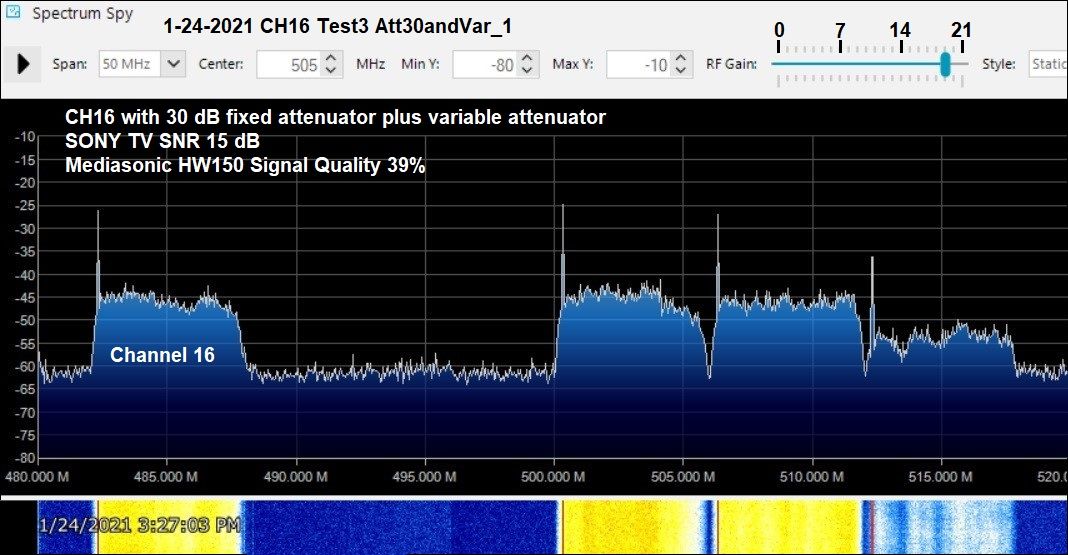This screenshot has height=555, width=1068.
Task: Open the Span 50 MHz dropdown
Action: [173, 64]
